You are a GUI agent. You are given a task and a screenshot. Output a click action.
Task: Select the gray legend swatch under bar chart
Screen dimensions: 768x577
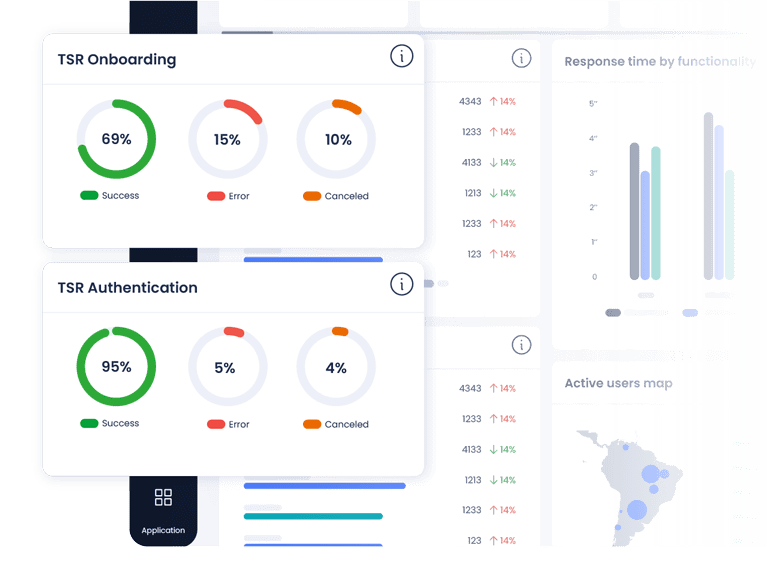[613, 313]
